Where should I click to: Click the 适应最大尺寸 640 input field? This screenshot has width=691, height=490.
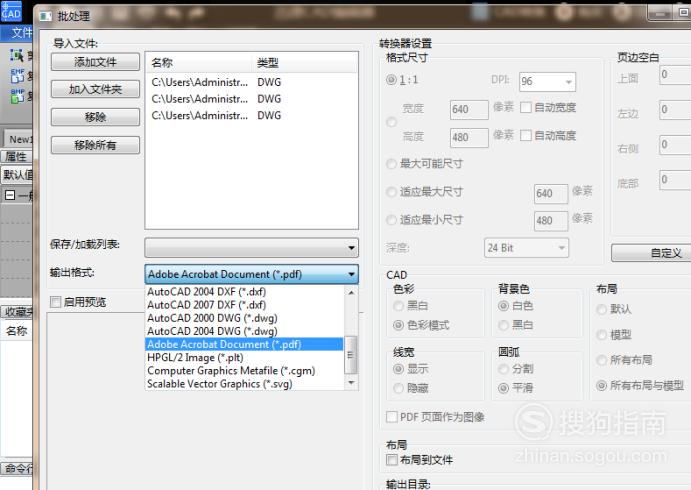pyautogui.click(x=551, y=193)
